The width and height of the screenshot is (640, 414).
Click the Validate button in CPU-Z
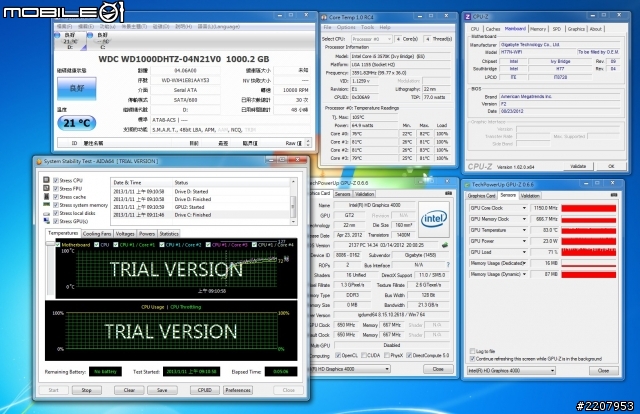coord(578,166)
